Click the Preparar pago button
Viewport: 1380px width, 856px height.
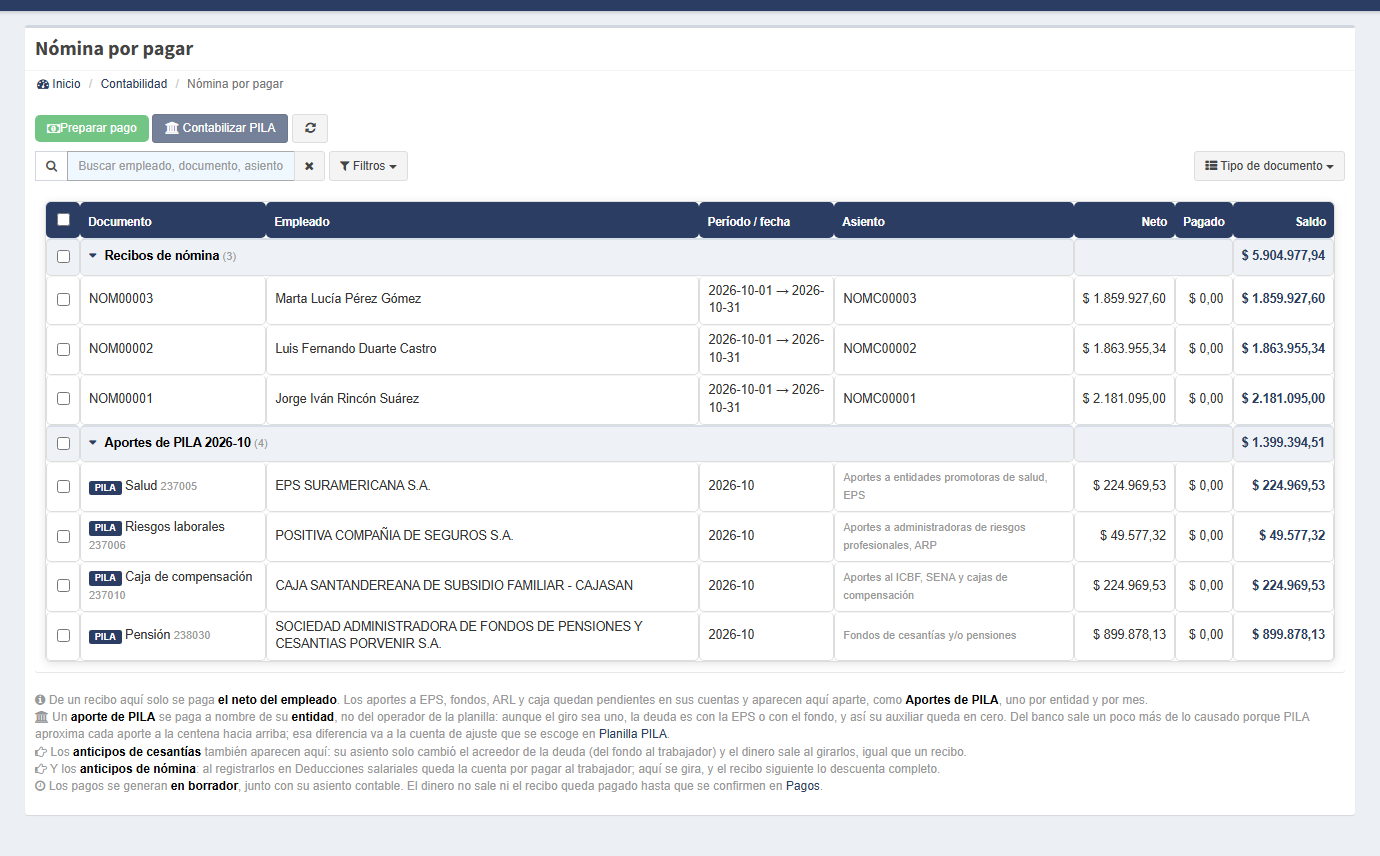(92, 128)
